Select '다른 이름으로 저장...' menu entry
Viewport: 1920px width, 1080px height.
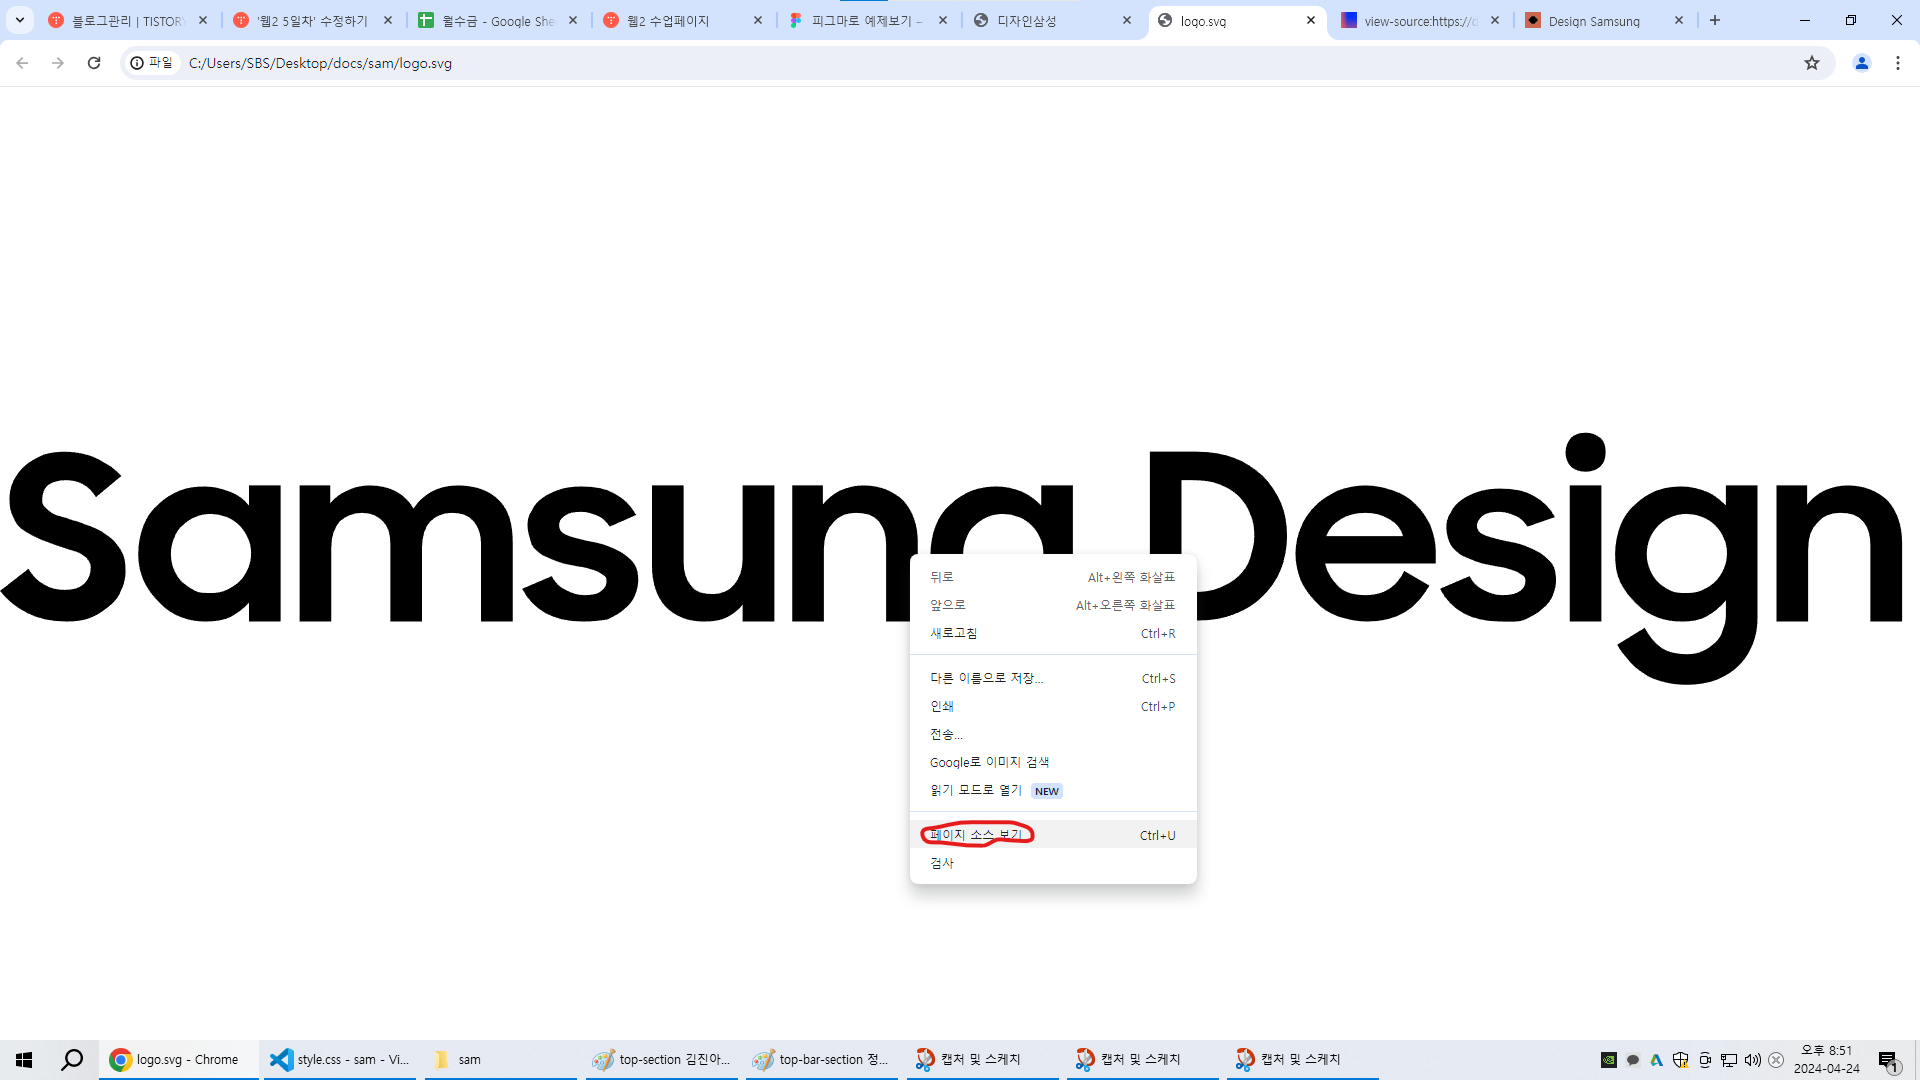click(986, 678)
